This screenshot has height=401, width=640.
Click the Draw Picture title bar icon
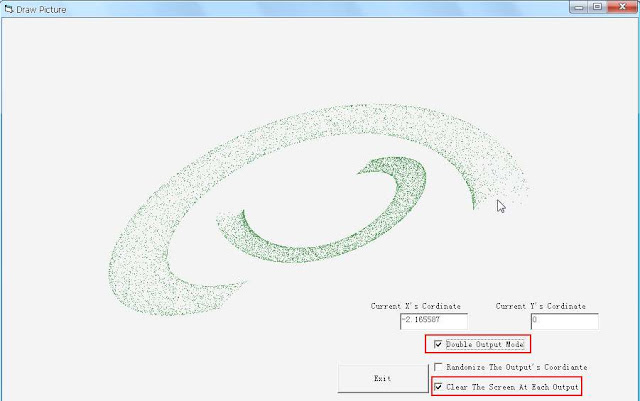click(x=9, y=9)
